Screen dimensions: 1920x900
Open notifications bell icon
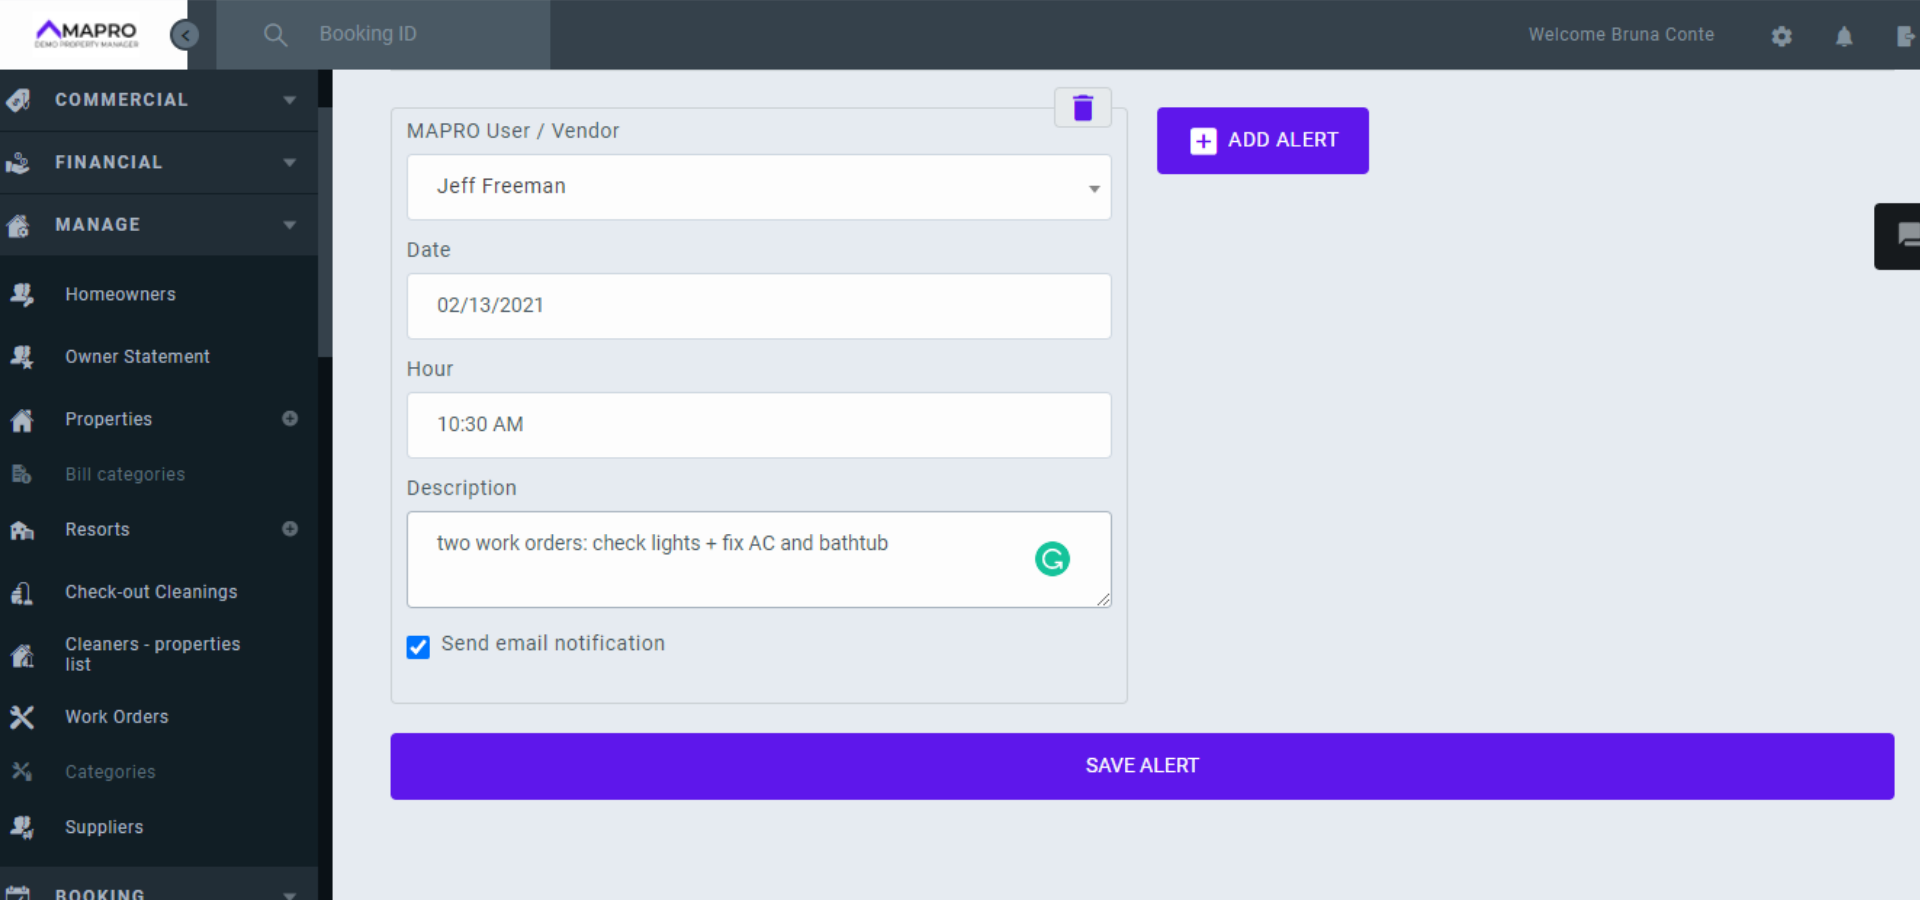(x=1844, y=36)
